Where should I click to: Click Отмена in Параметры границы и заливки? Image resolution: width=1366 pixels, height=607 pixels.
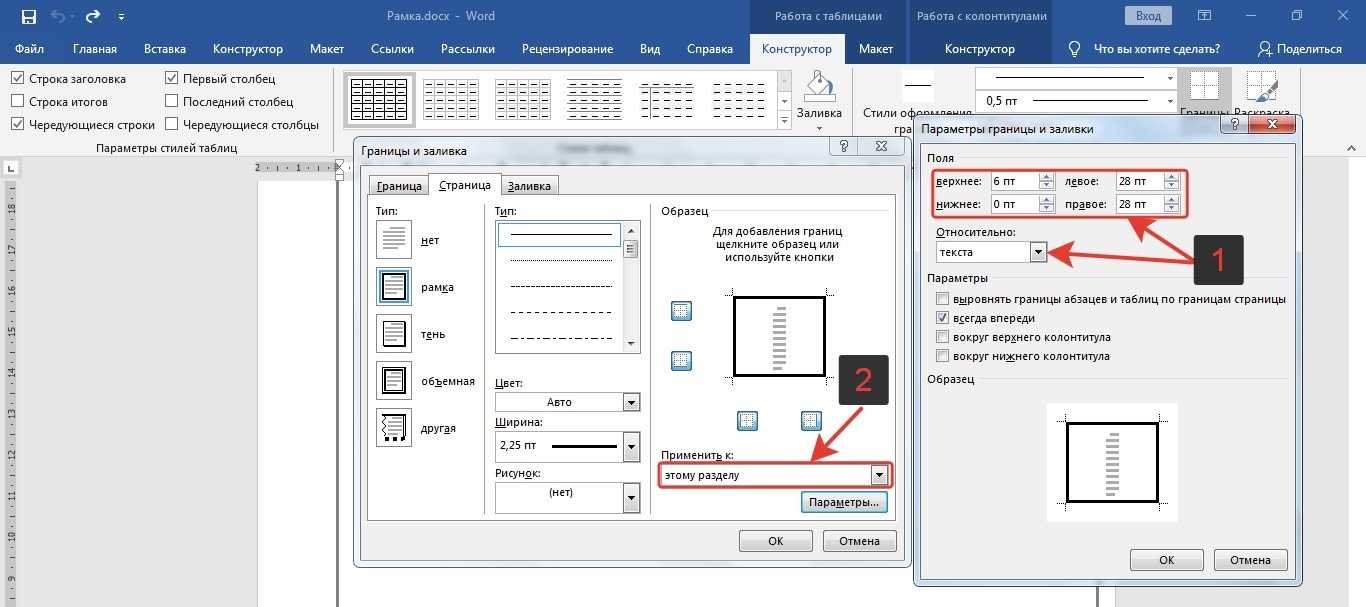1251,560
